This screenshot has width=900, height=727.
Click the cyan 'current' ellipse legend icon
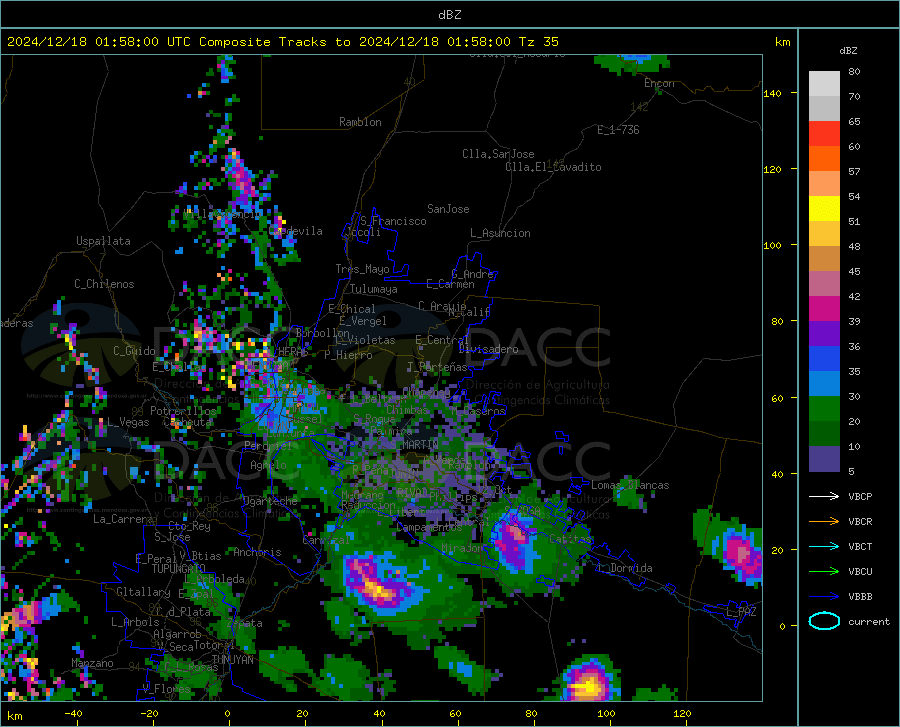[x=824, y=621]
